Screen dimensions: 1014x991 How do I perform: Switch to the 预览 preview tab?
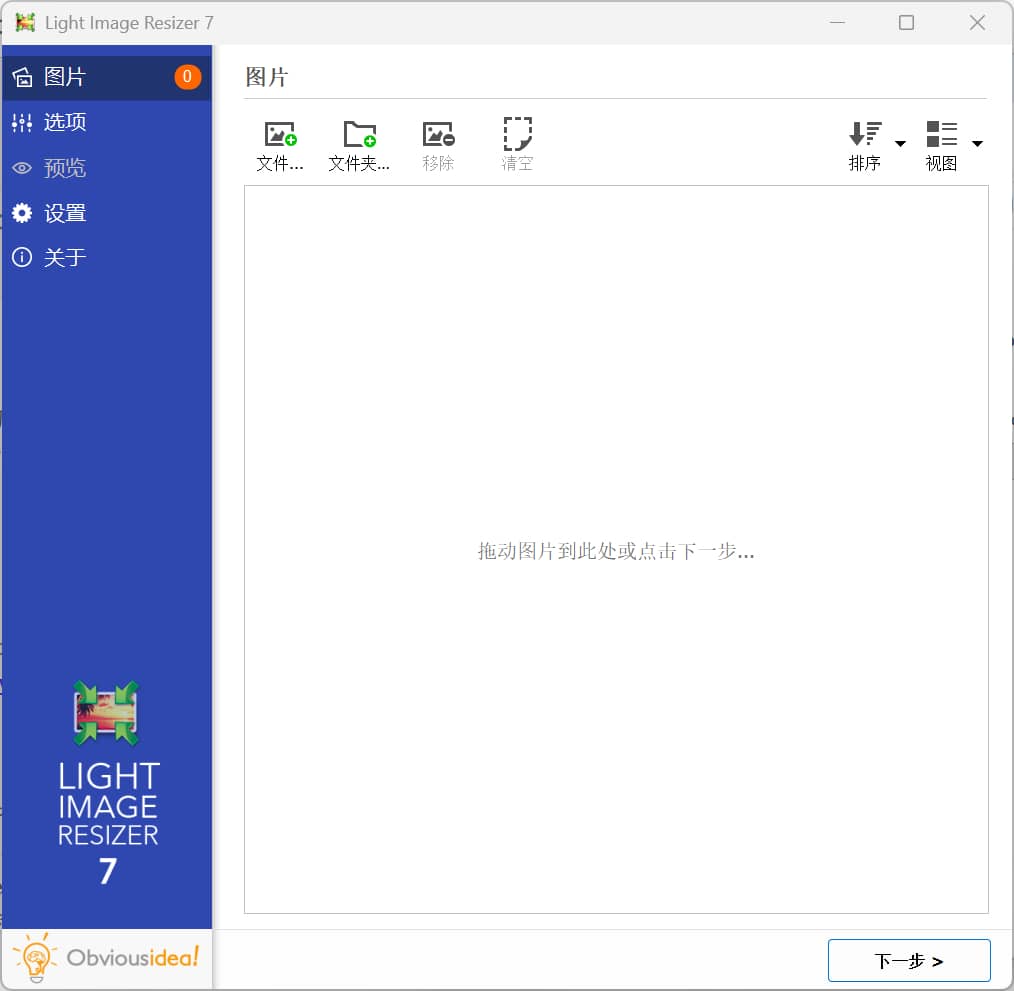pos(65,168)
